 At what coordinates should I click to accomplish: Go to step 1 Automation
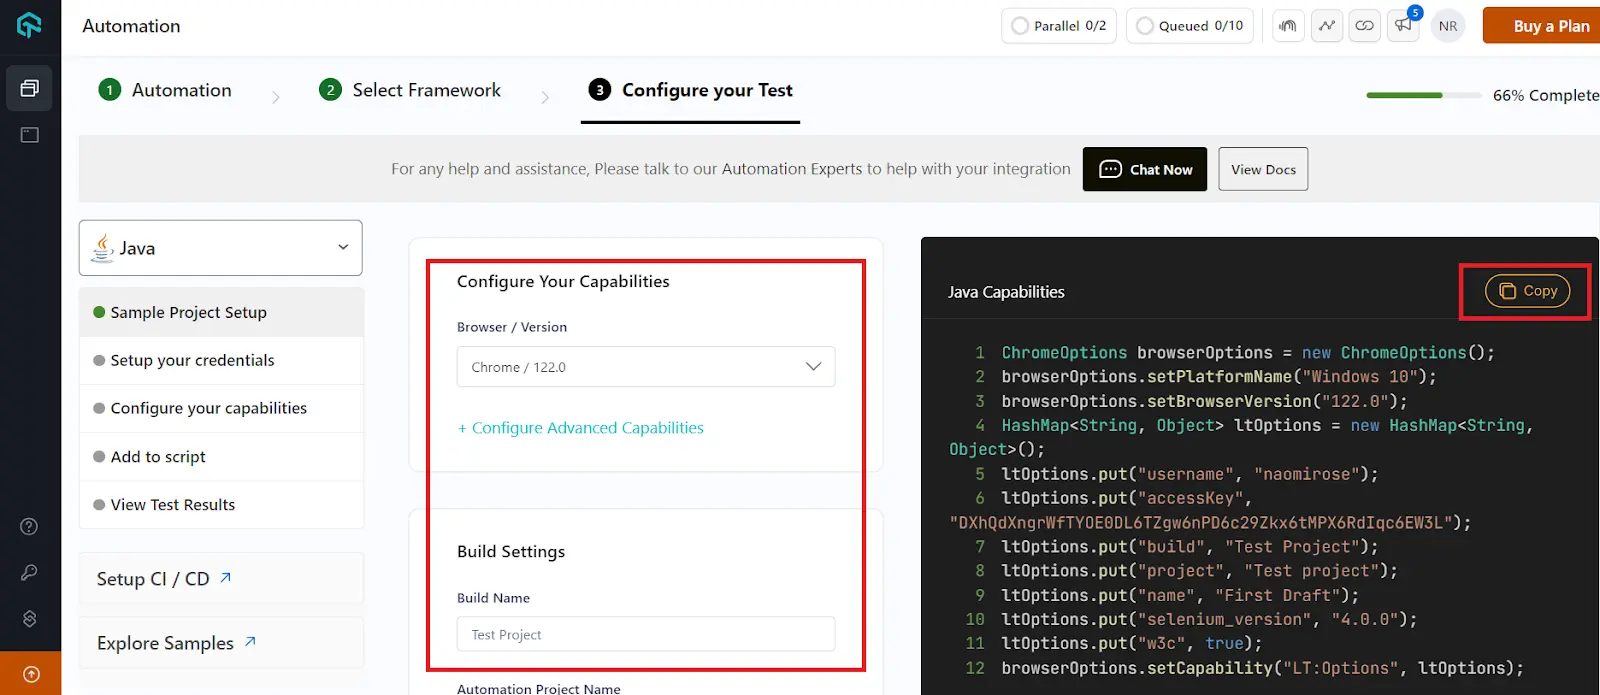pos(165,90)
